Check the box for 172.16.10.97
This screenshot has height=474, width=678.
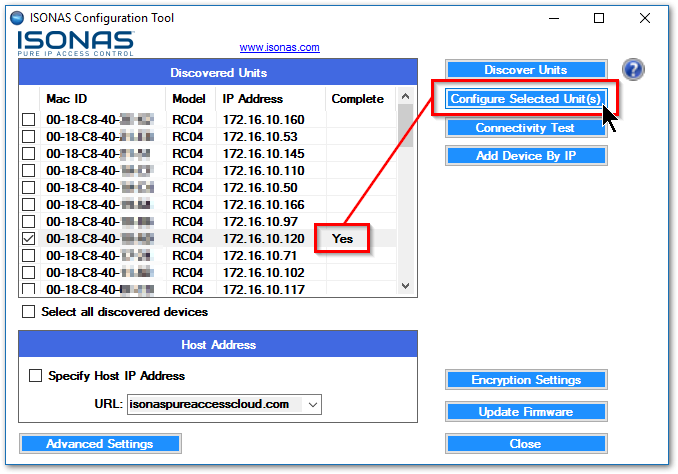coord(29,221)
